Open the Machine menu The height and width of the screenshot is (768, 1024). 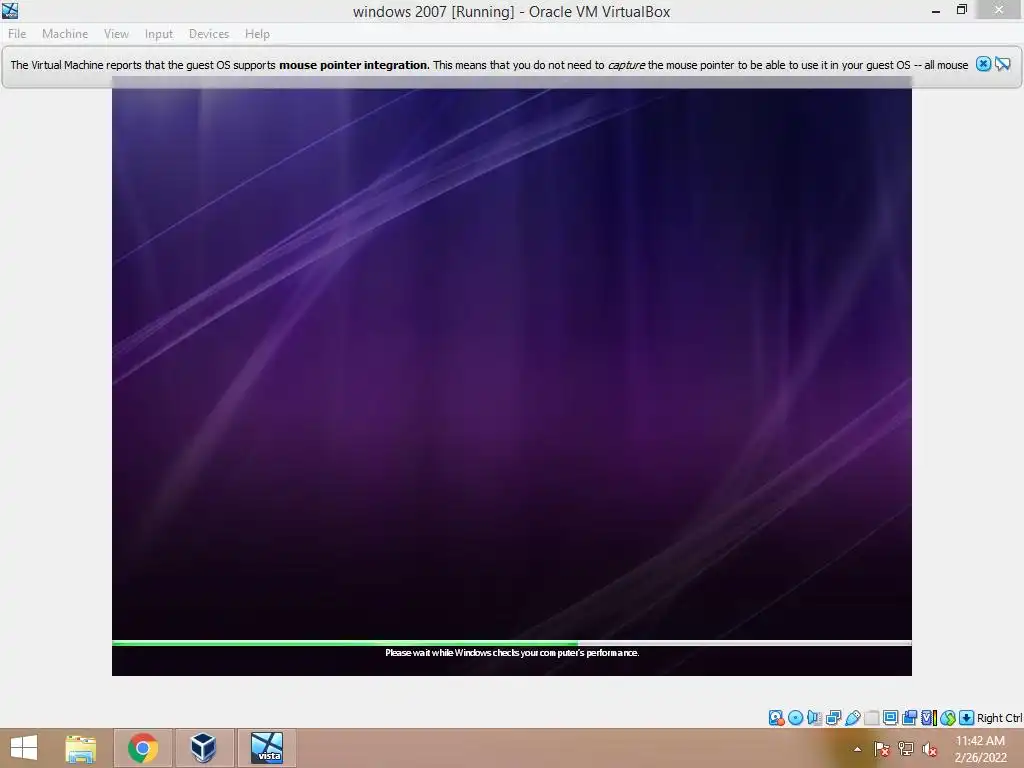(65, 34)
